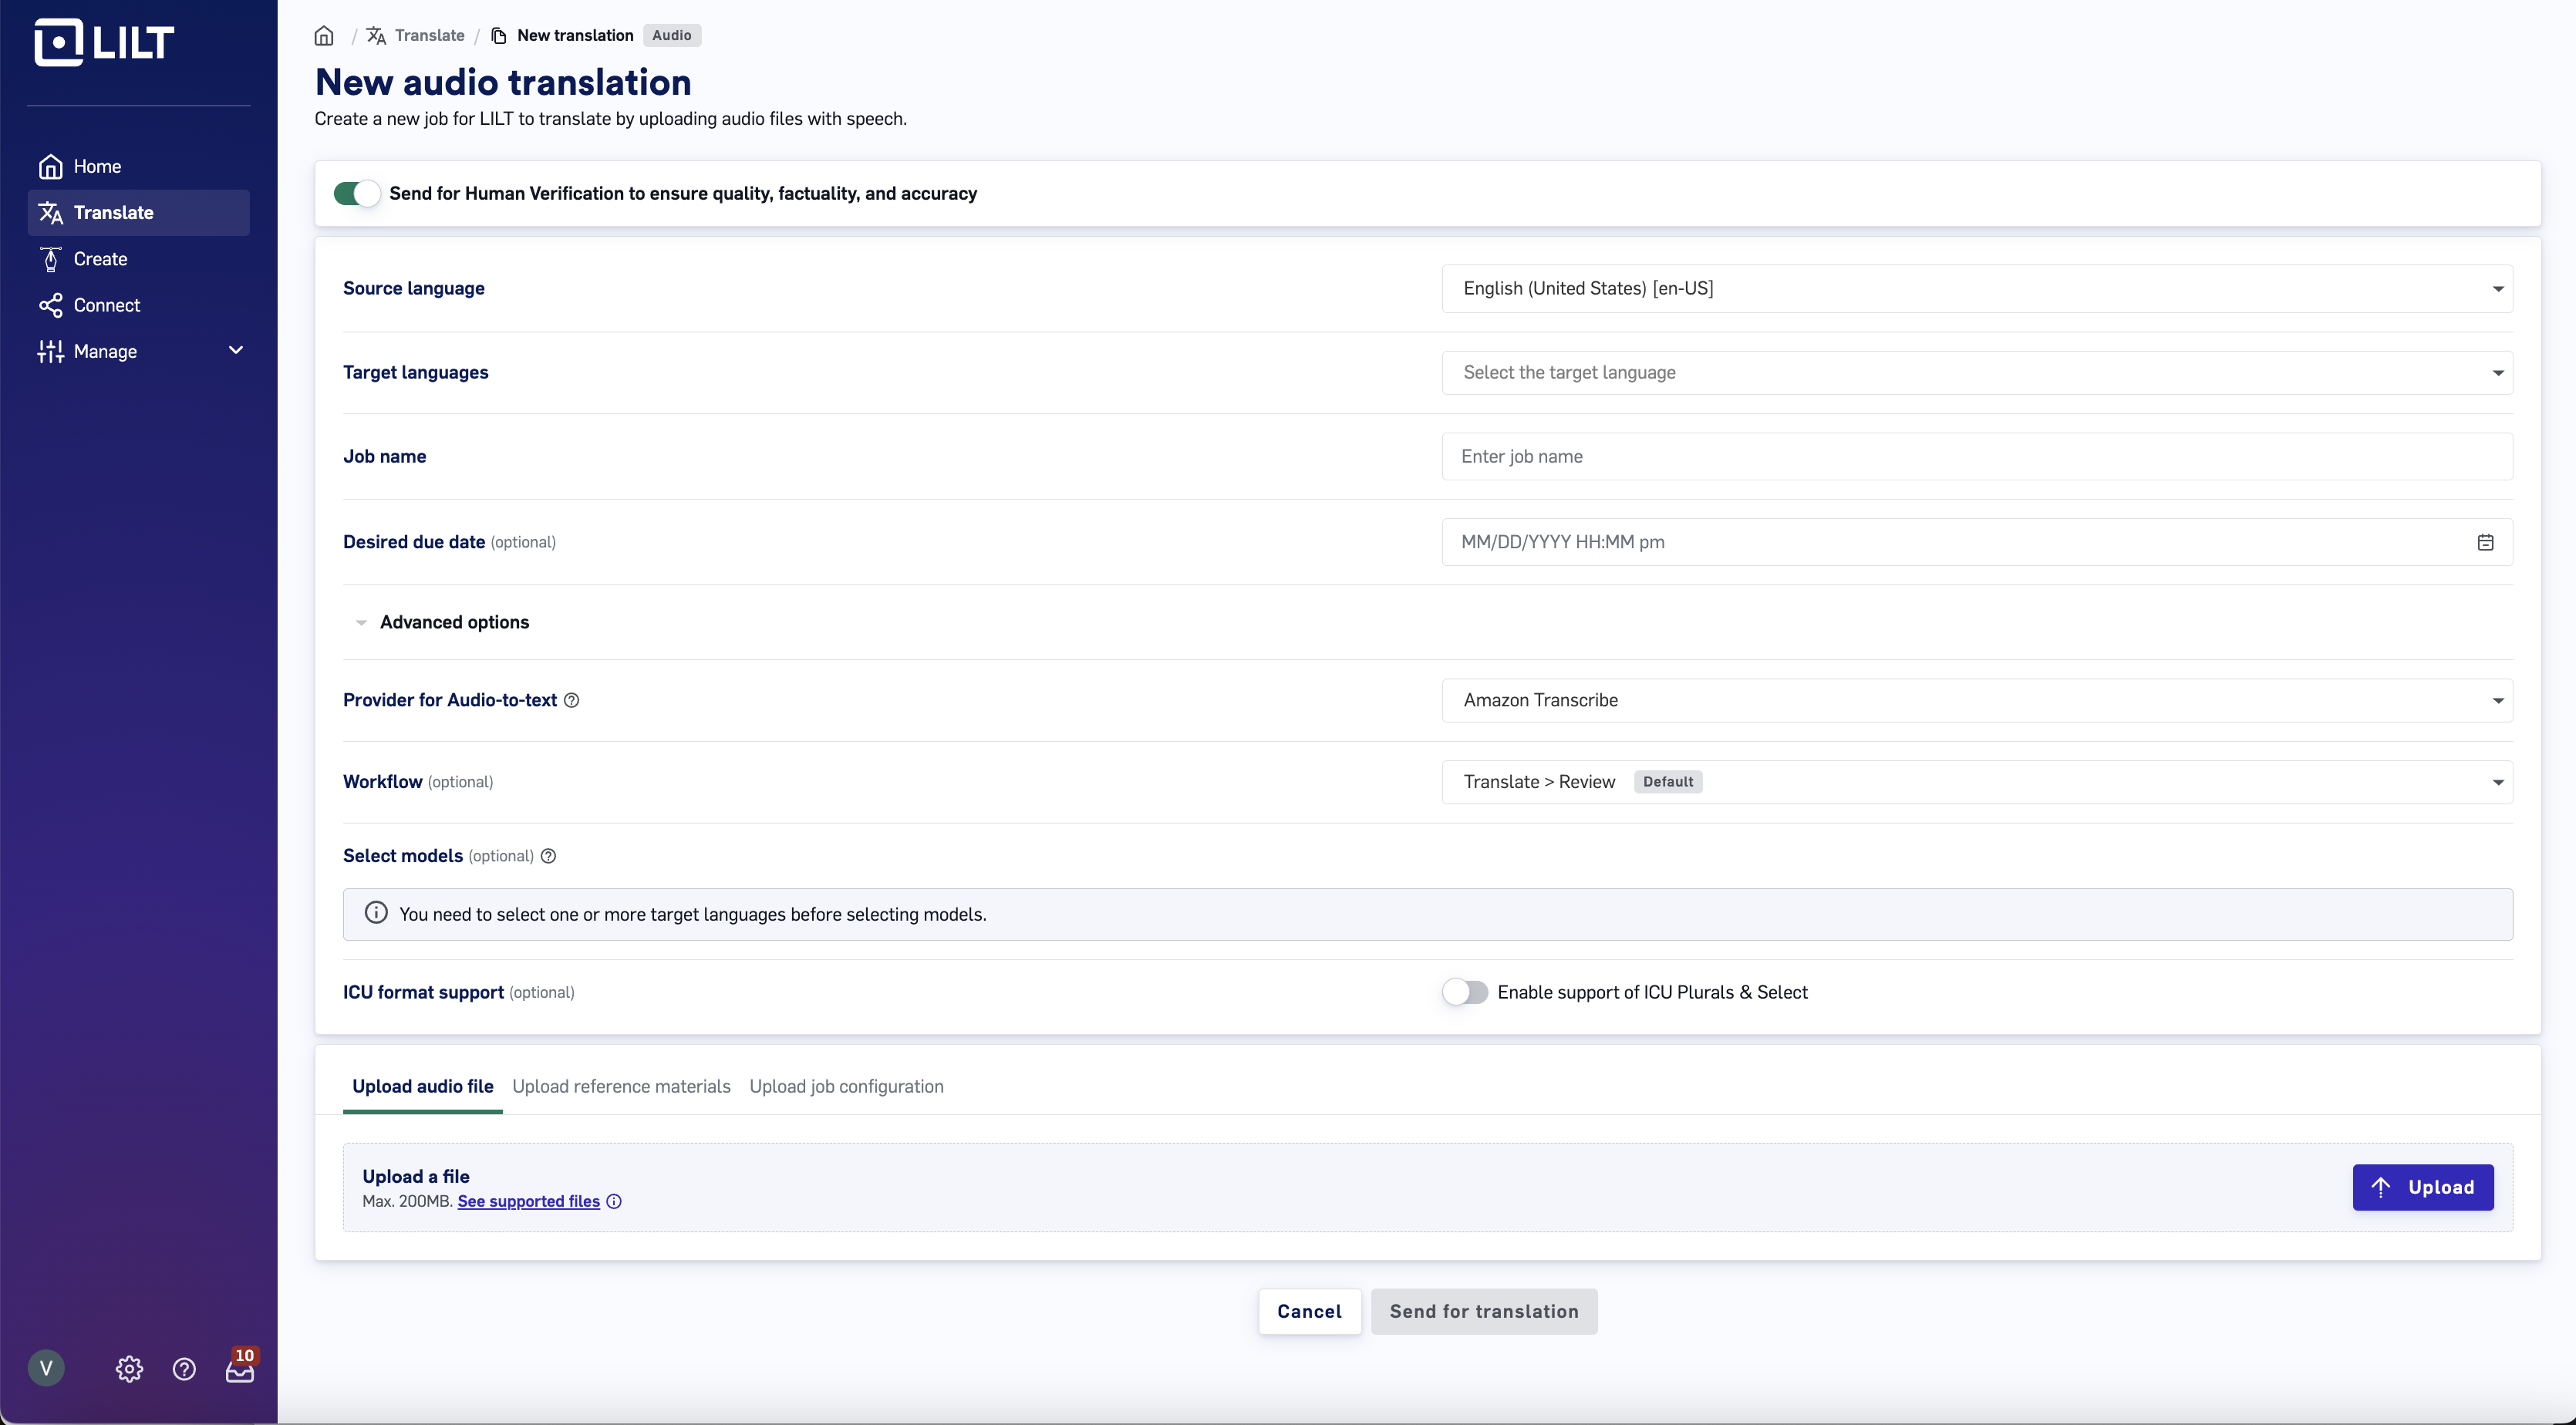2576x1425 pixels.
Task: Toggle Send for Human Verification switch
Action: tap(357, 193)
